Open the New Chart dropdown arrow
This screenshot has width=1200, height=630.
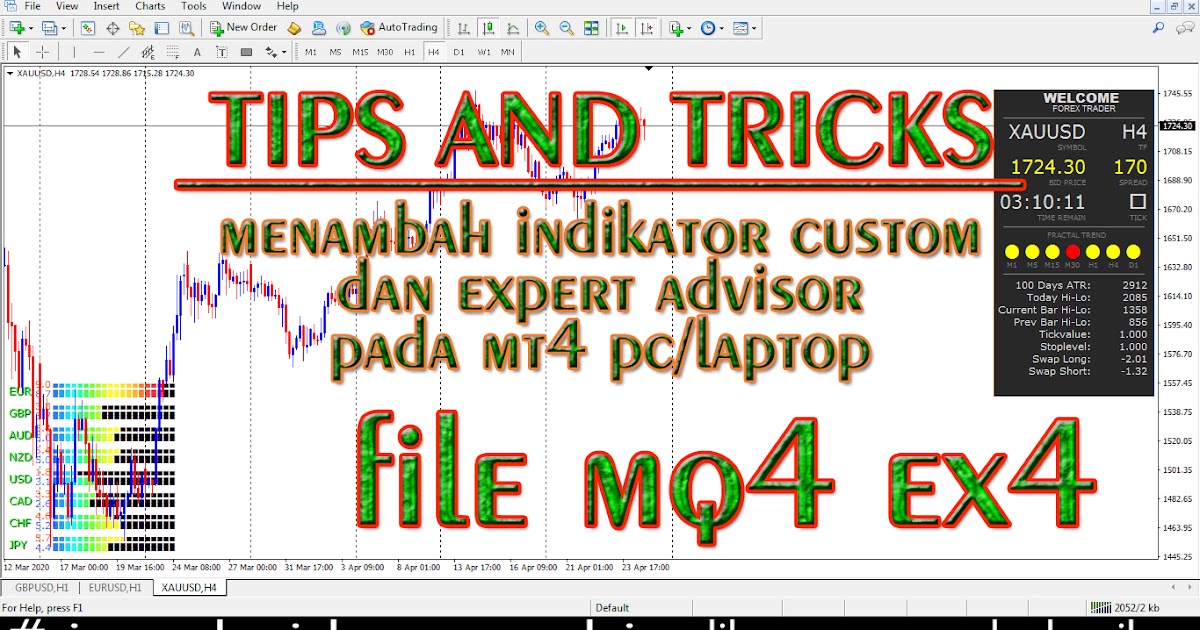31,29
